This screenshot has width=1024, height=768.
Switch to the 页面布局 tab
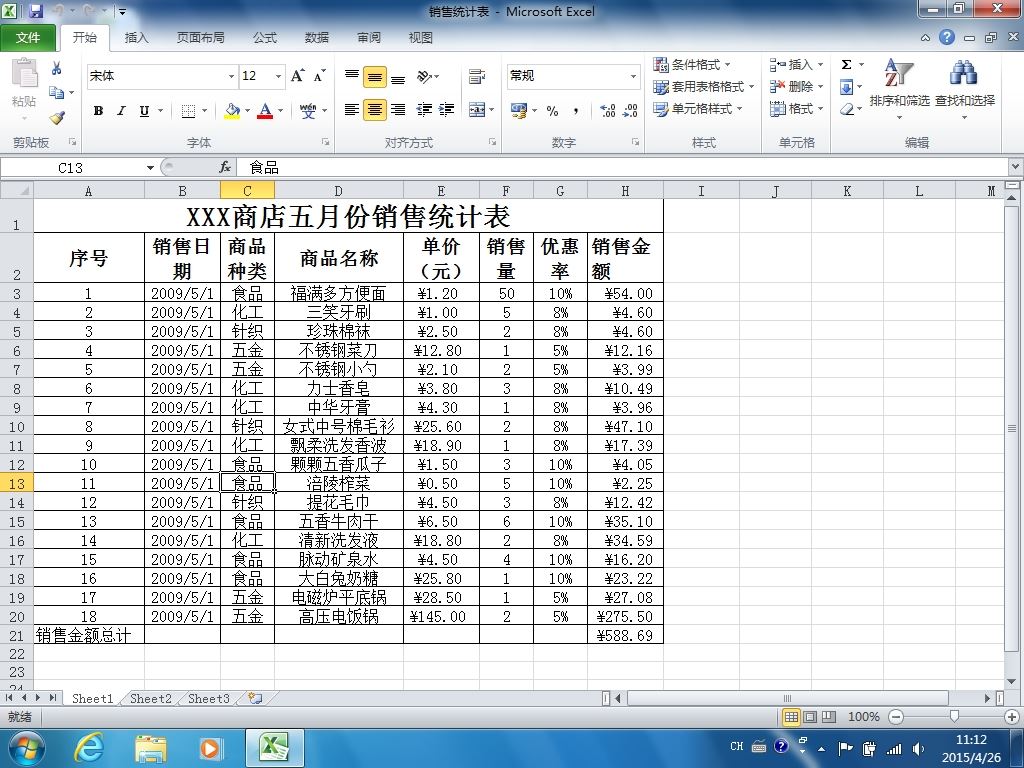[x=200, y=38]
